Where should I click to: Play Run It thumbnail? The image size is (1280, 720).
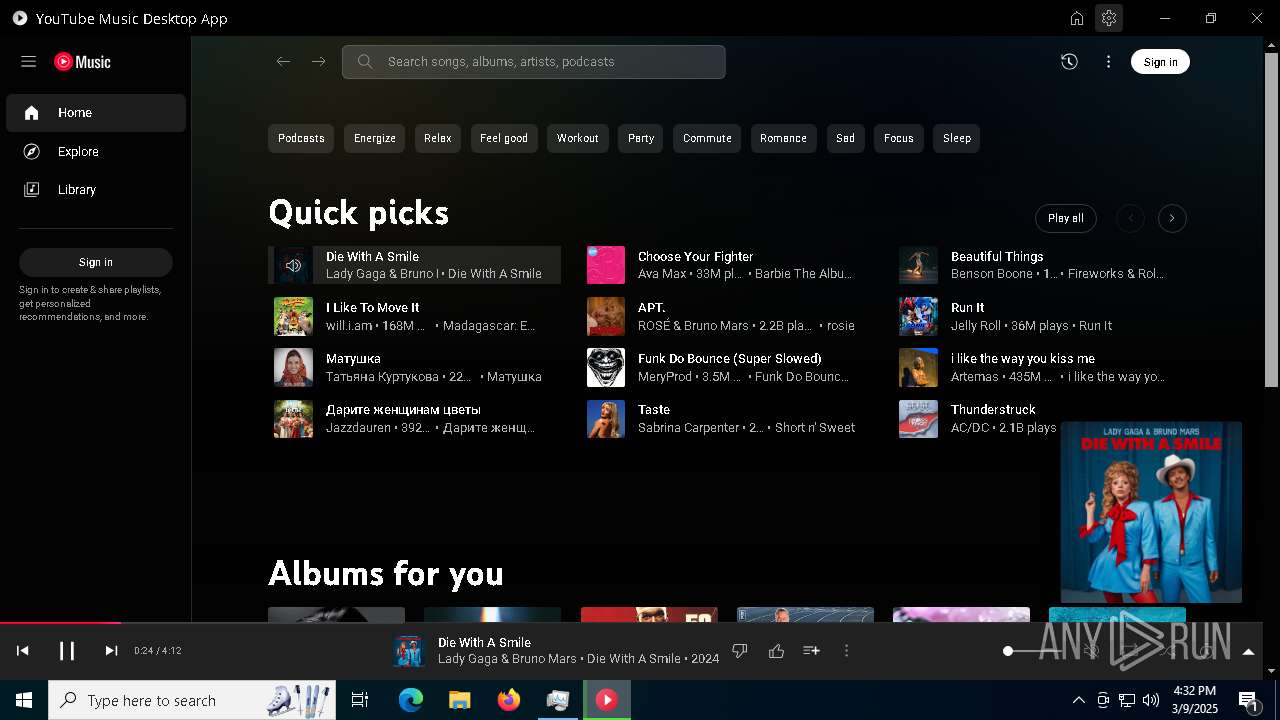[918, 316]
